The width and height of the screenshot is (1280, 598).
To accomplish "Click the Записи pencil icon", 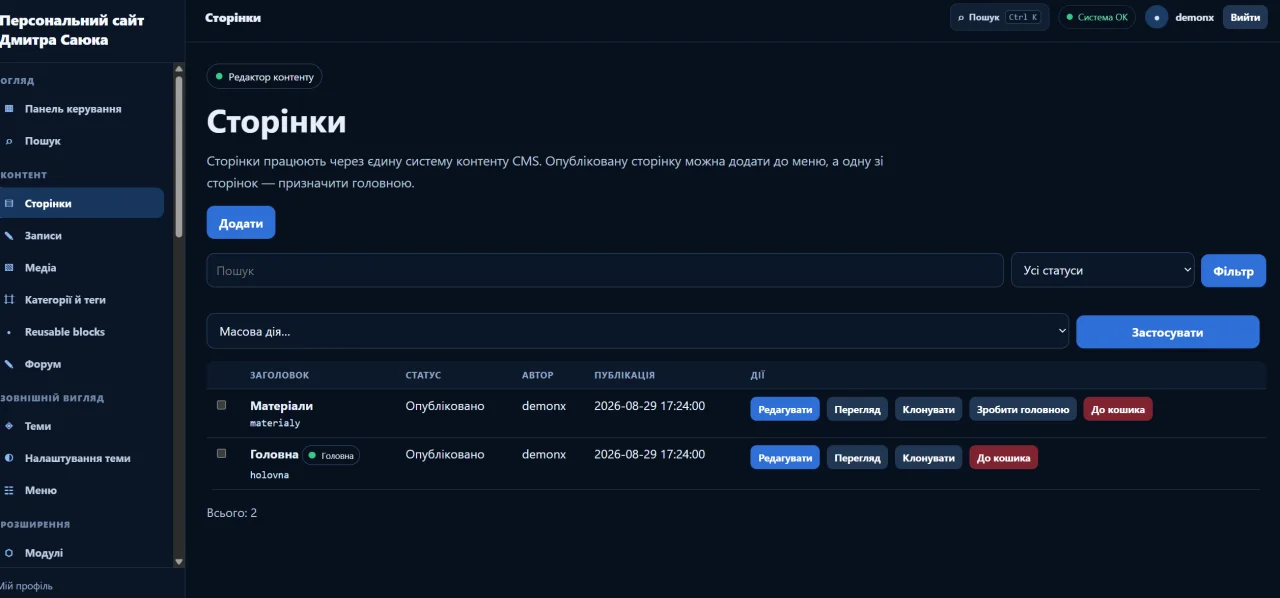I will 9,236.
